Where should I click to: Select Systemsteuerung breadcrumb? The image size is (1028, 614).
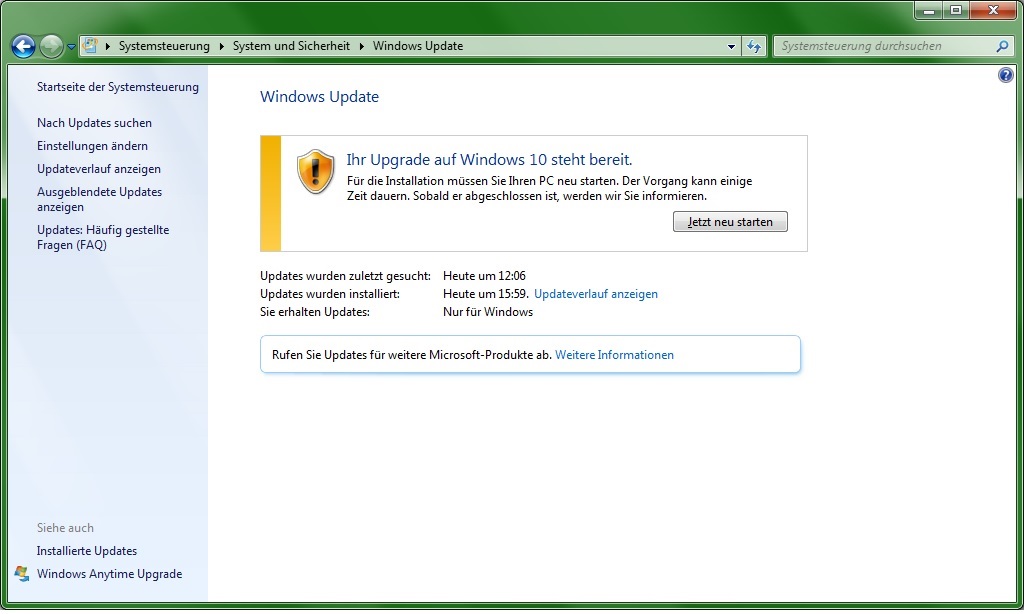[x=165, y=46]
